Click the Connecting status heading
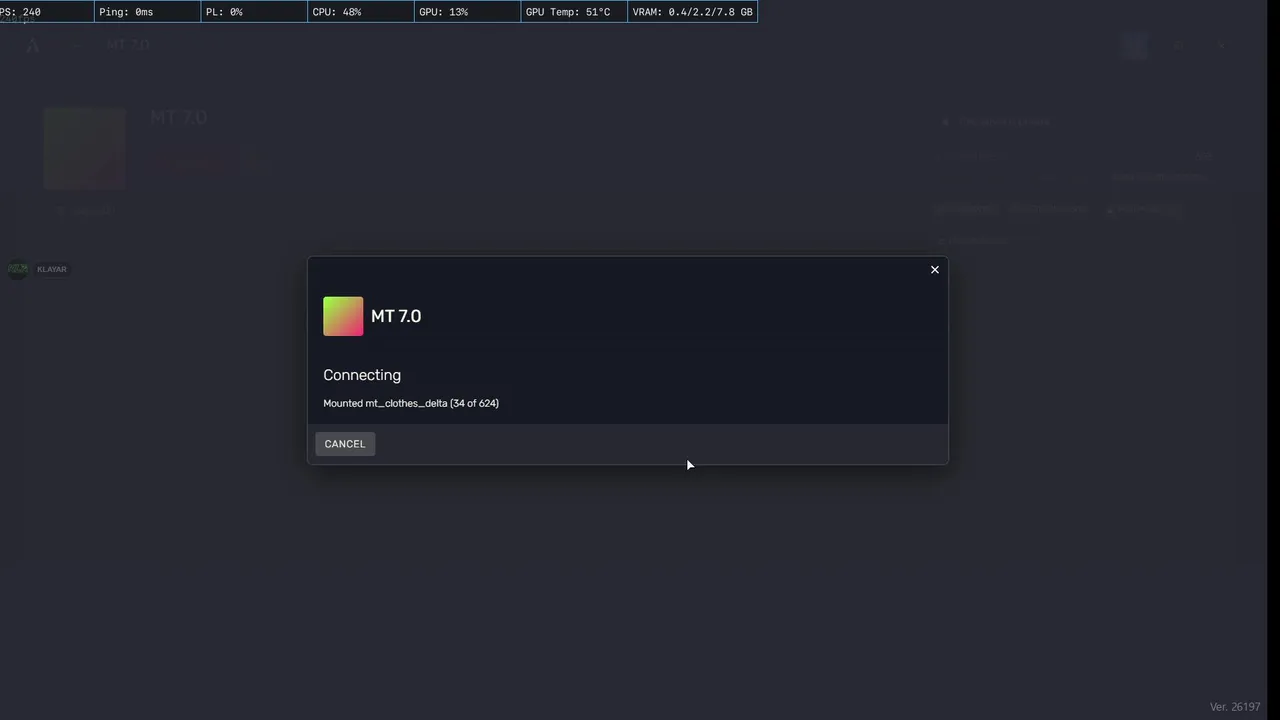1280x720 pixels. (x=362, y=375)
